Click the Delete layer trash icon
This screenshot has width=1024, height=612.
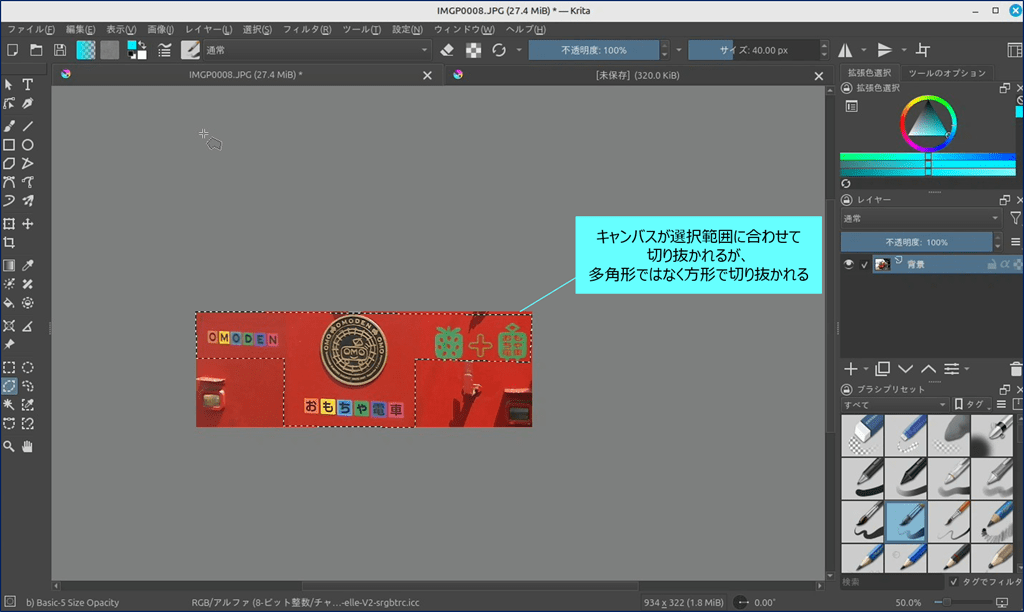[x=1016, y=369]
